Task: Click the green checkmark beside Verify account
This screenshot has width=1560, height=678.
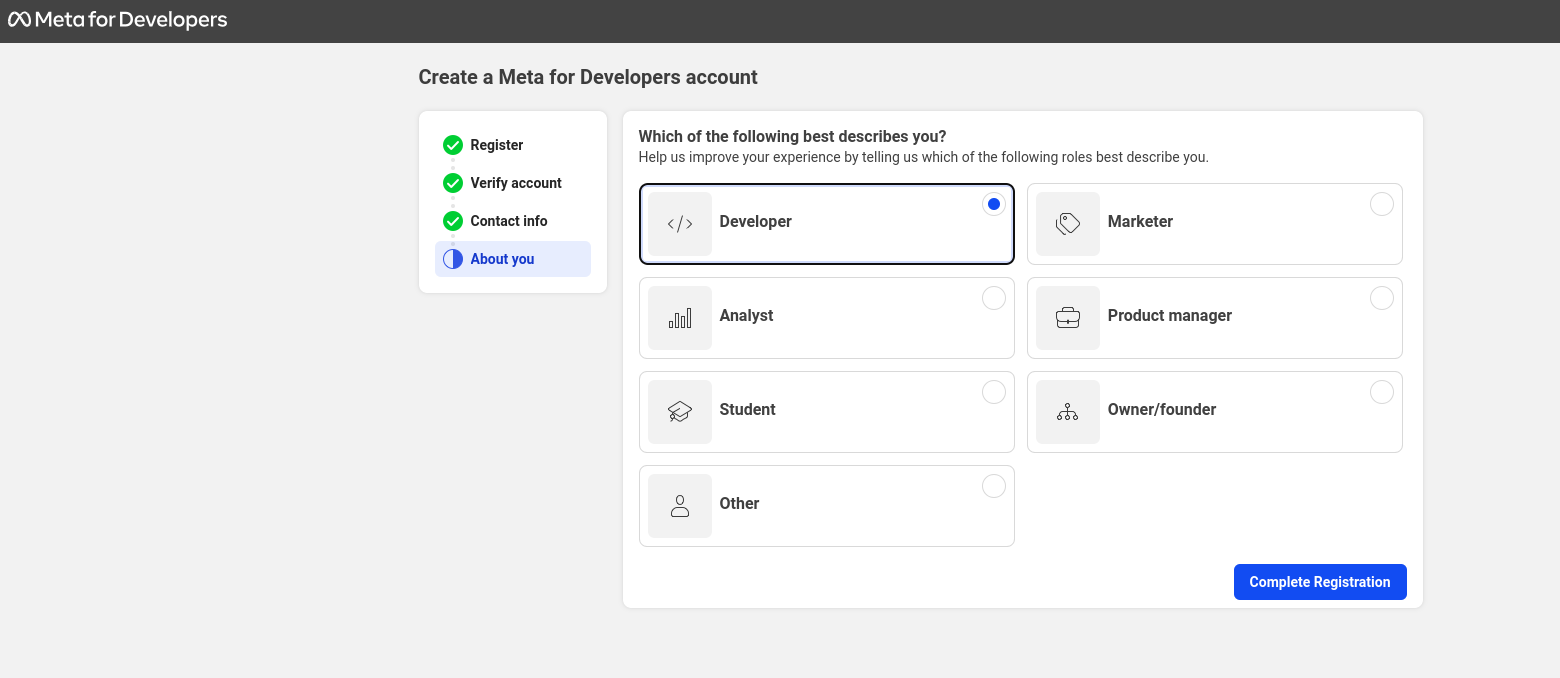Action: (453, 183)
